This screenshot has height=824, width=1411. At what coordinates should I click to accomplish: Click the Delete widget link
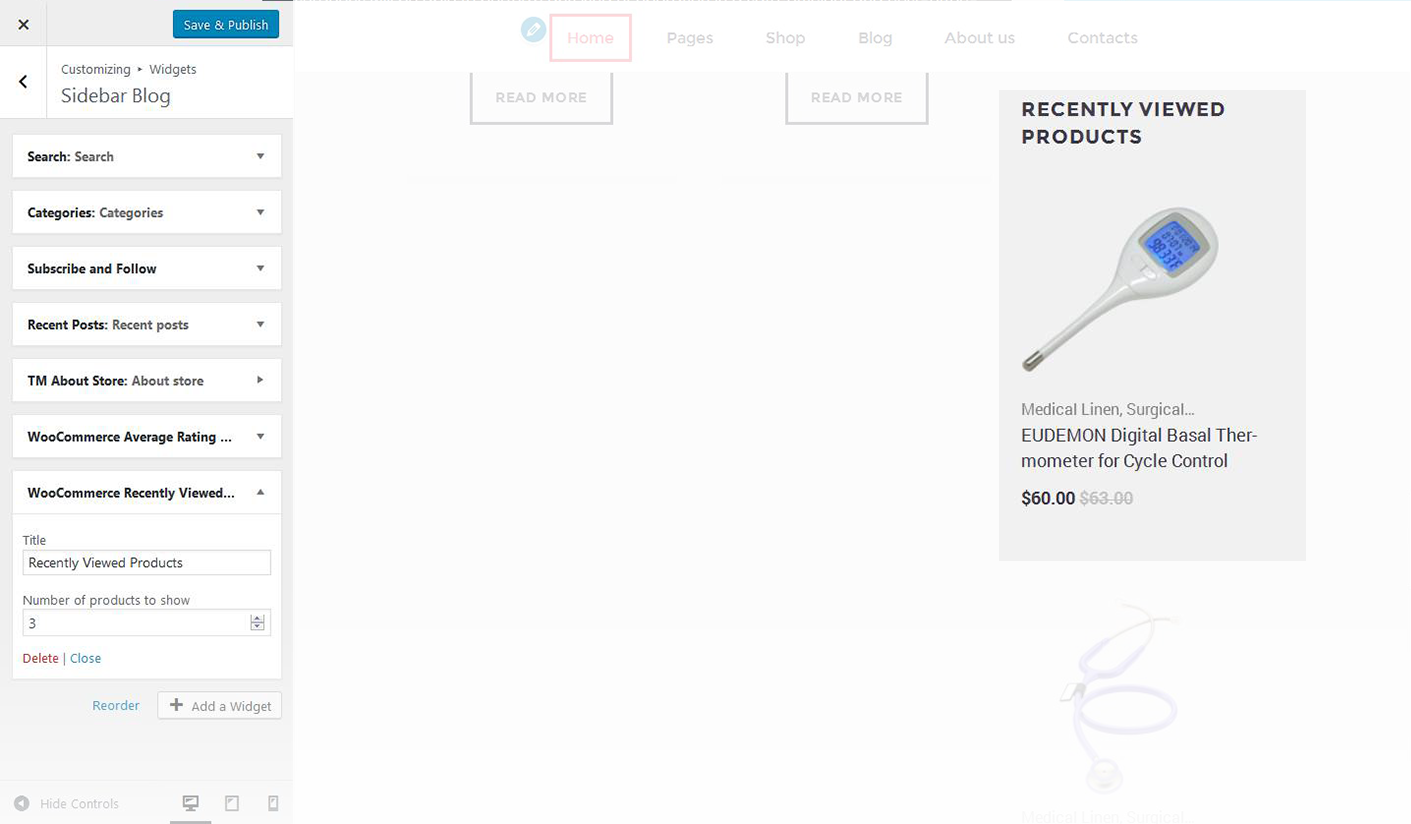coord(40,658)
